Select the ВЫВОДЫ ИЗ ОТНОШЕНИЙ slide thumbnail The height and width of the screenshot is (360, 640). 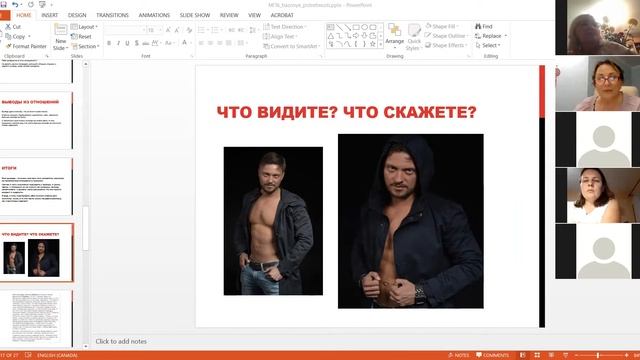pyautogui.click(x=36, y=120)
